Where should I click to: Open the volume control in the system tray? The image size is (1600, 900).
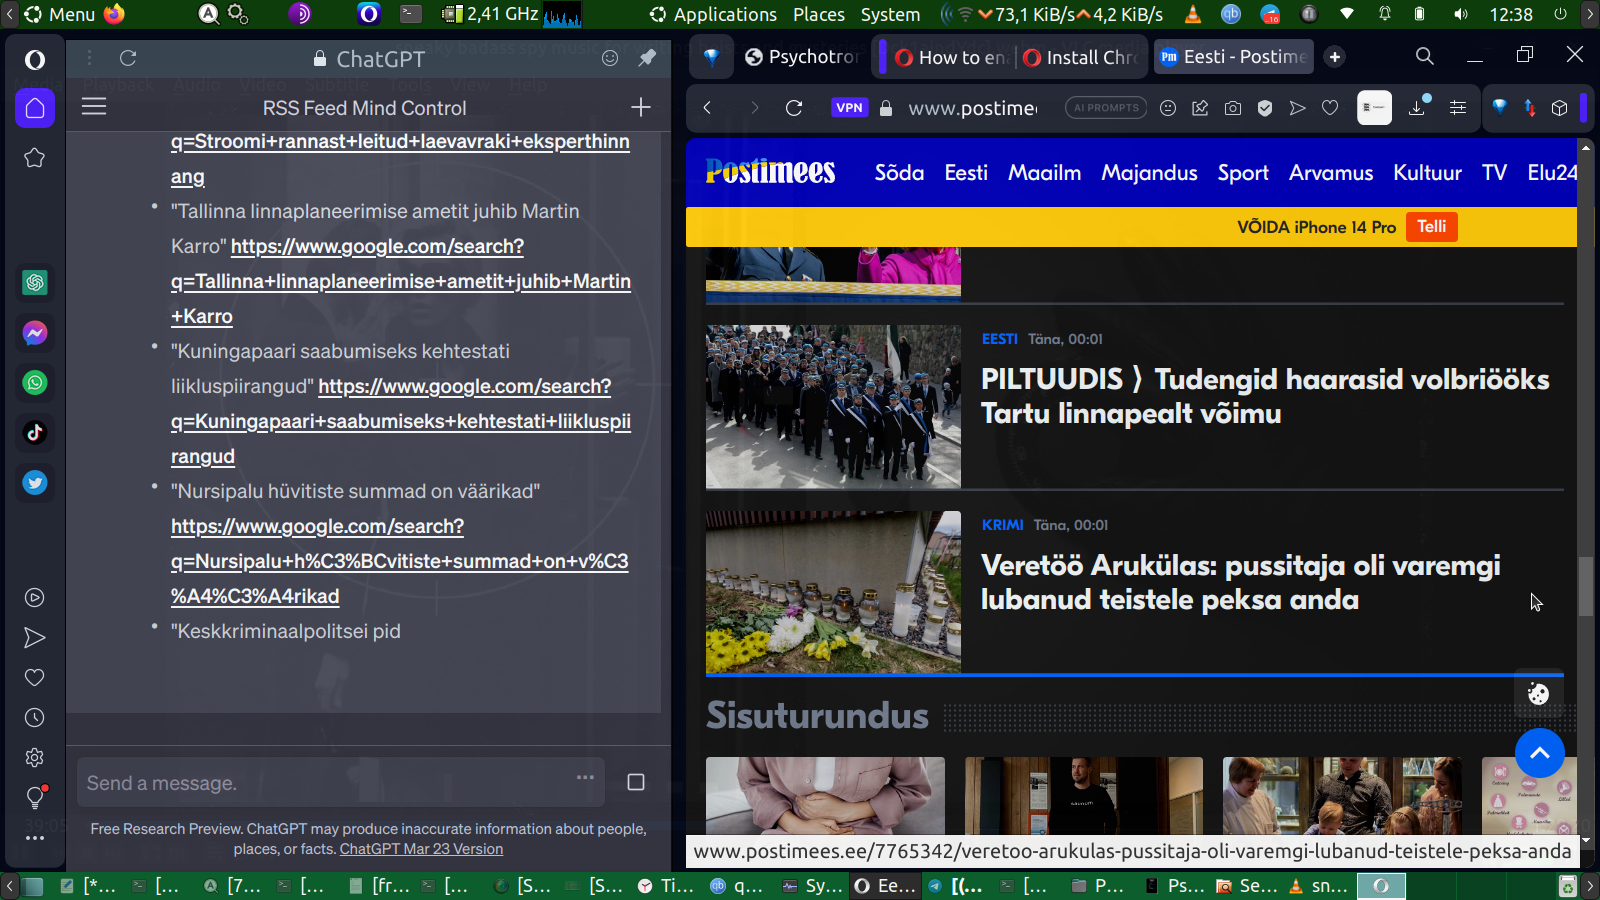tap(1461, 14)
